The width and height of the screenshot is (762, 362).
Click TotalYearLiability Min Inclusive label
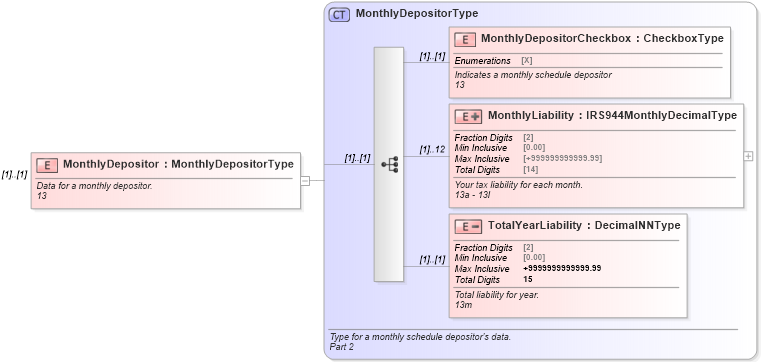[x=481, y=258]
